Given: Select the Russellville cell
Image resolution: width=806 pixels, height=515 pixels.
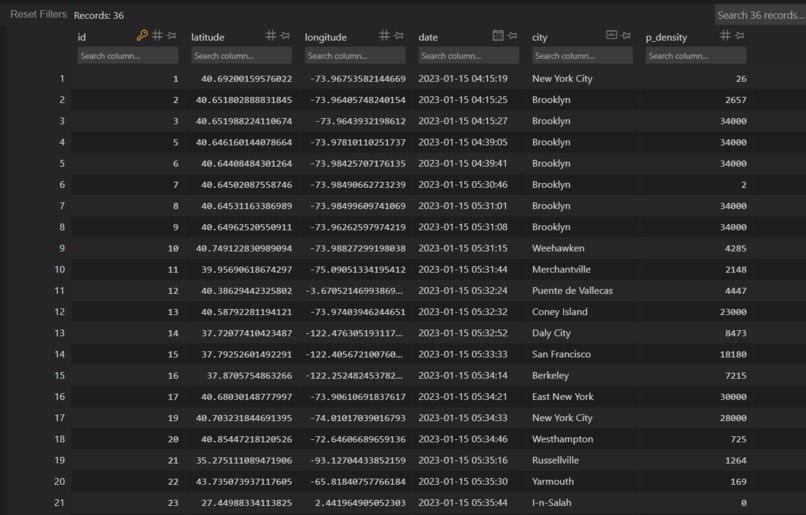Looking at the screenshot, I should pos(556,460).
